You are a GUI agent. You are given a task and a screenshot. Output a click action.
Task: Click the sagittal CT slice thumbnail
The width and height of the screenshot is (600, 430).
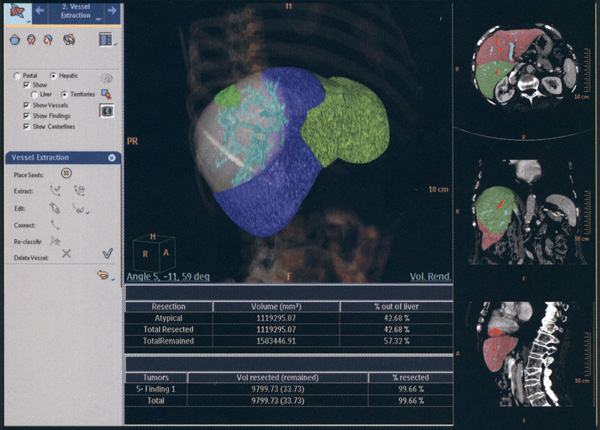pos(525,353)
